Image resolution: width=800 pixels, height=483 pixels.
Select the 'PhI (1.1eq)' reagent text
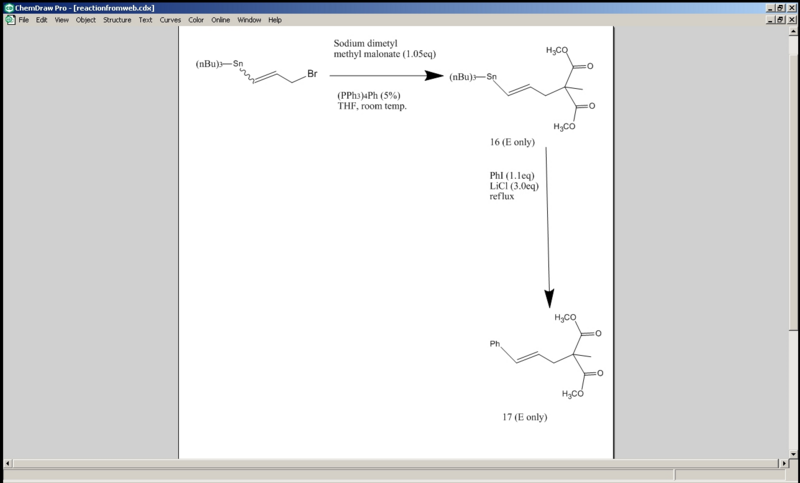(x=512, y=175)
